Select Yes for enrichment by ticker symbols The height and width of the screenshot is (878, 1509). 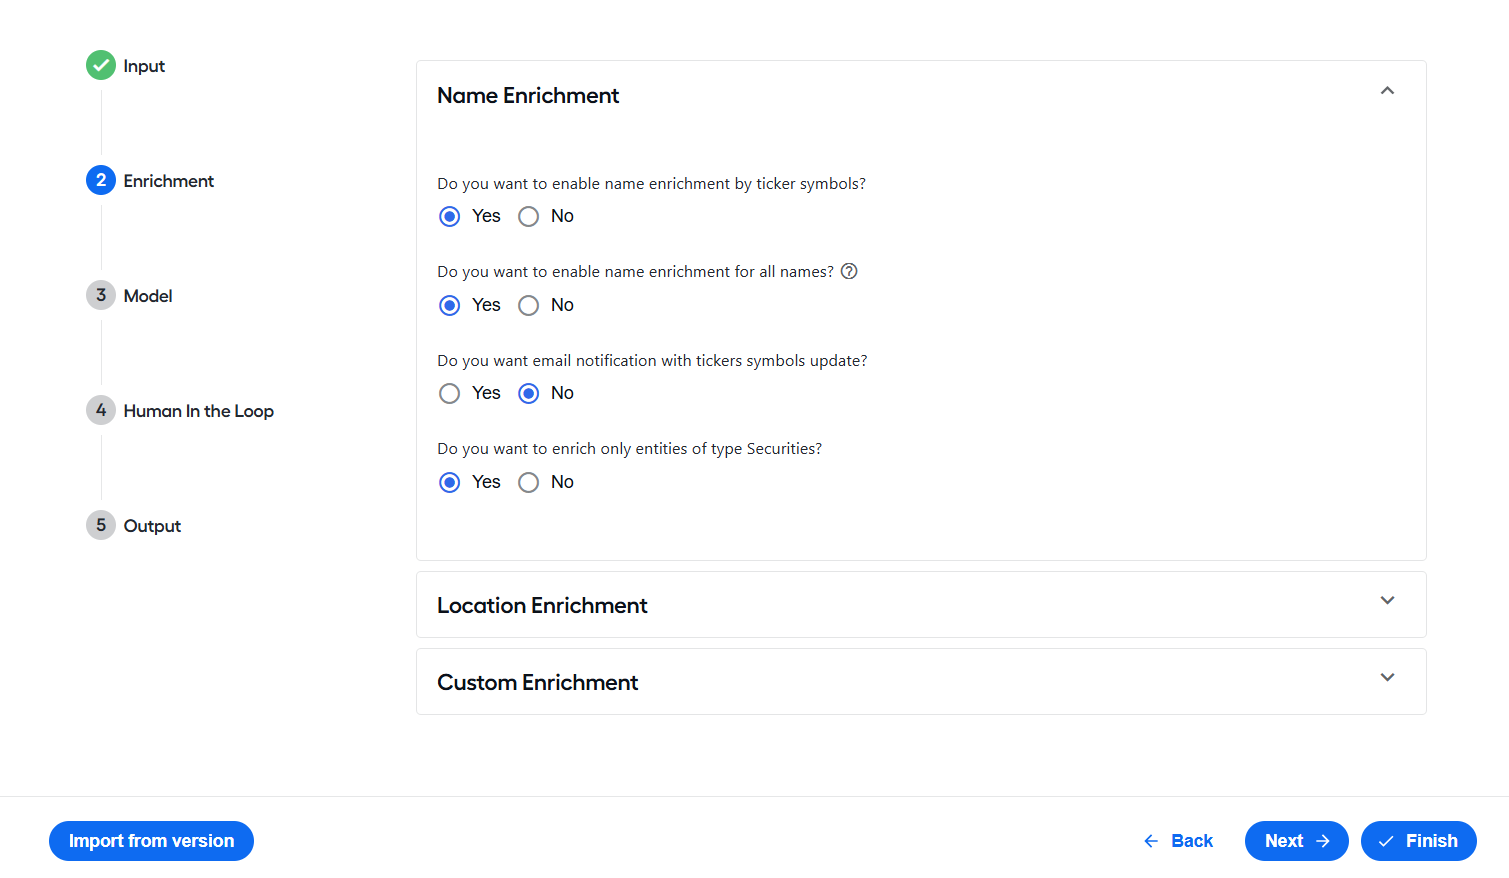(450, 216)
